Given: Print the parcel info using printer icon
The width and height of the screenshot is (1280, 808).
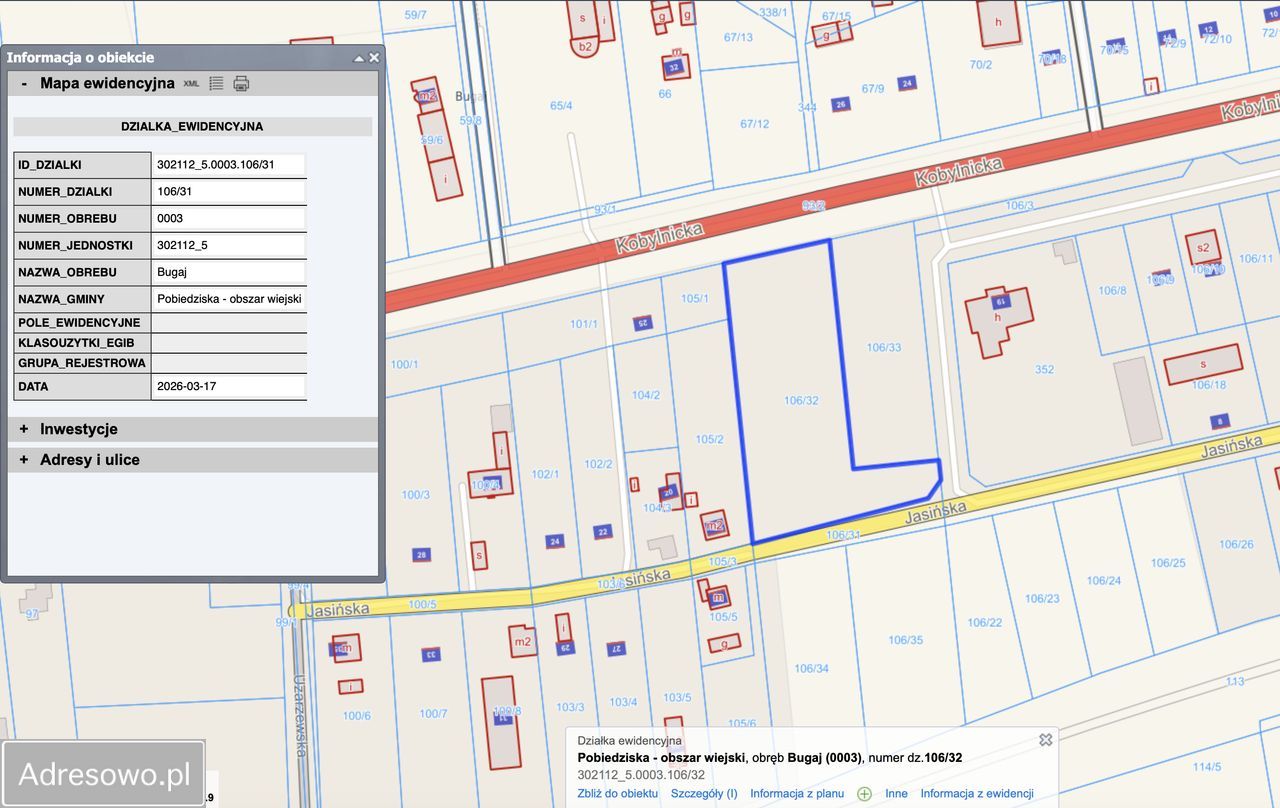Looking at the screenshot, I should pyautogui.click(x=241, y=84).
